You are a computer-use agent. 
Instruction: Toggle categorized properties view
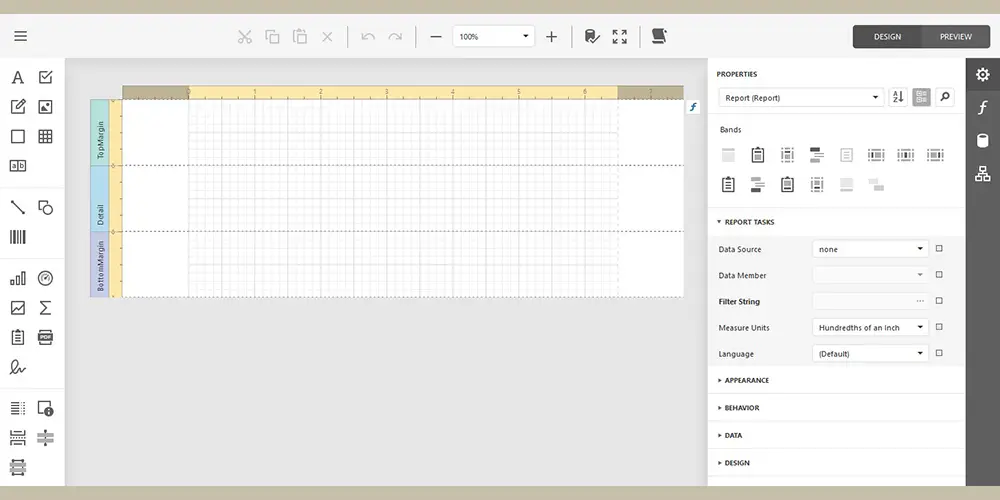[x=922, y=97]
